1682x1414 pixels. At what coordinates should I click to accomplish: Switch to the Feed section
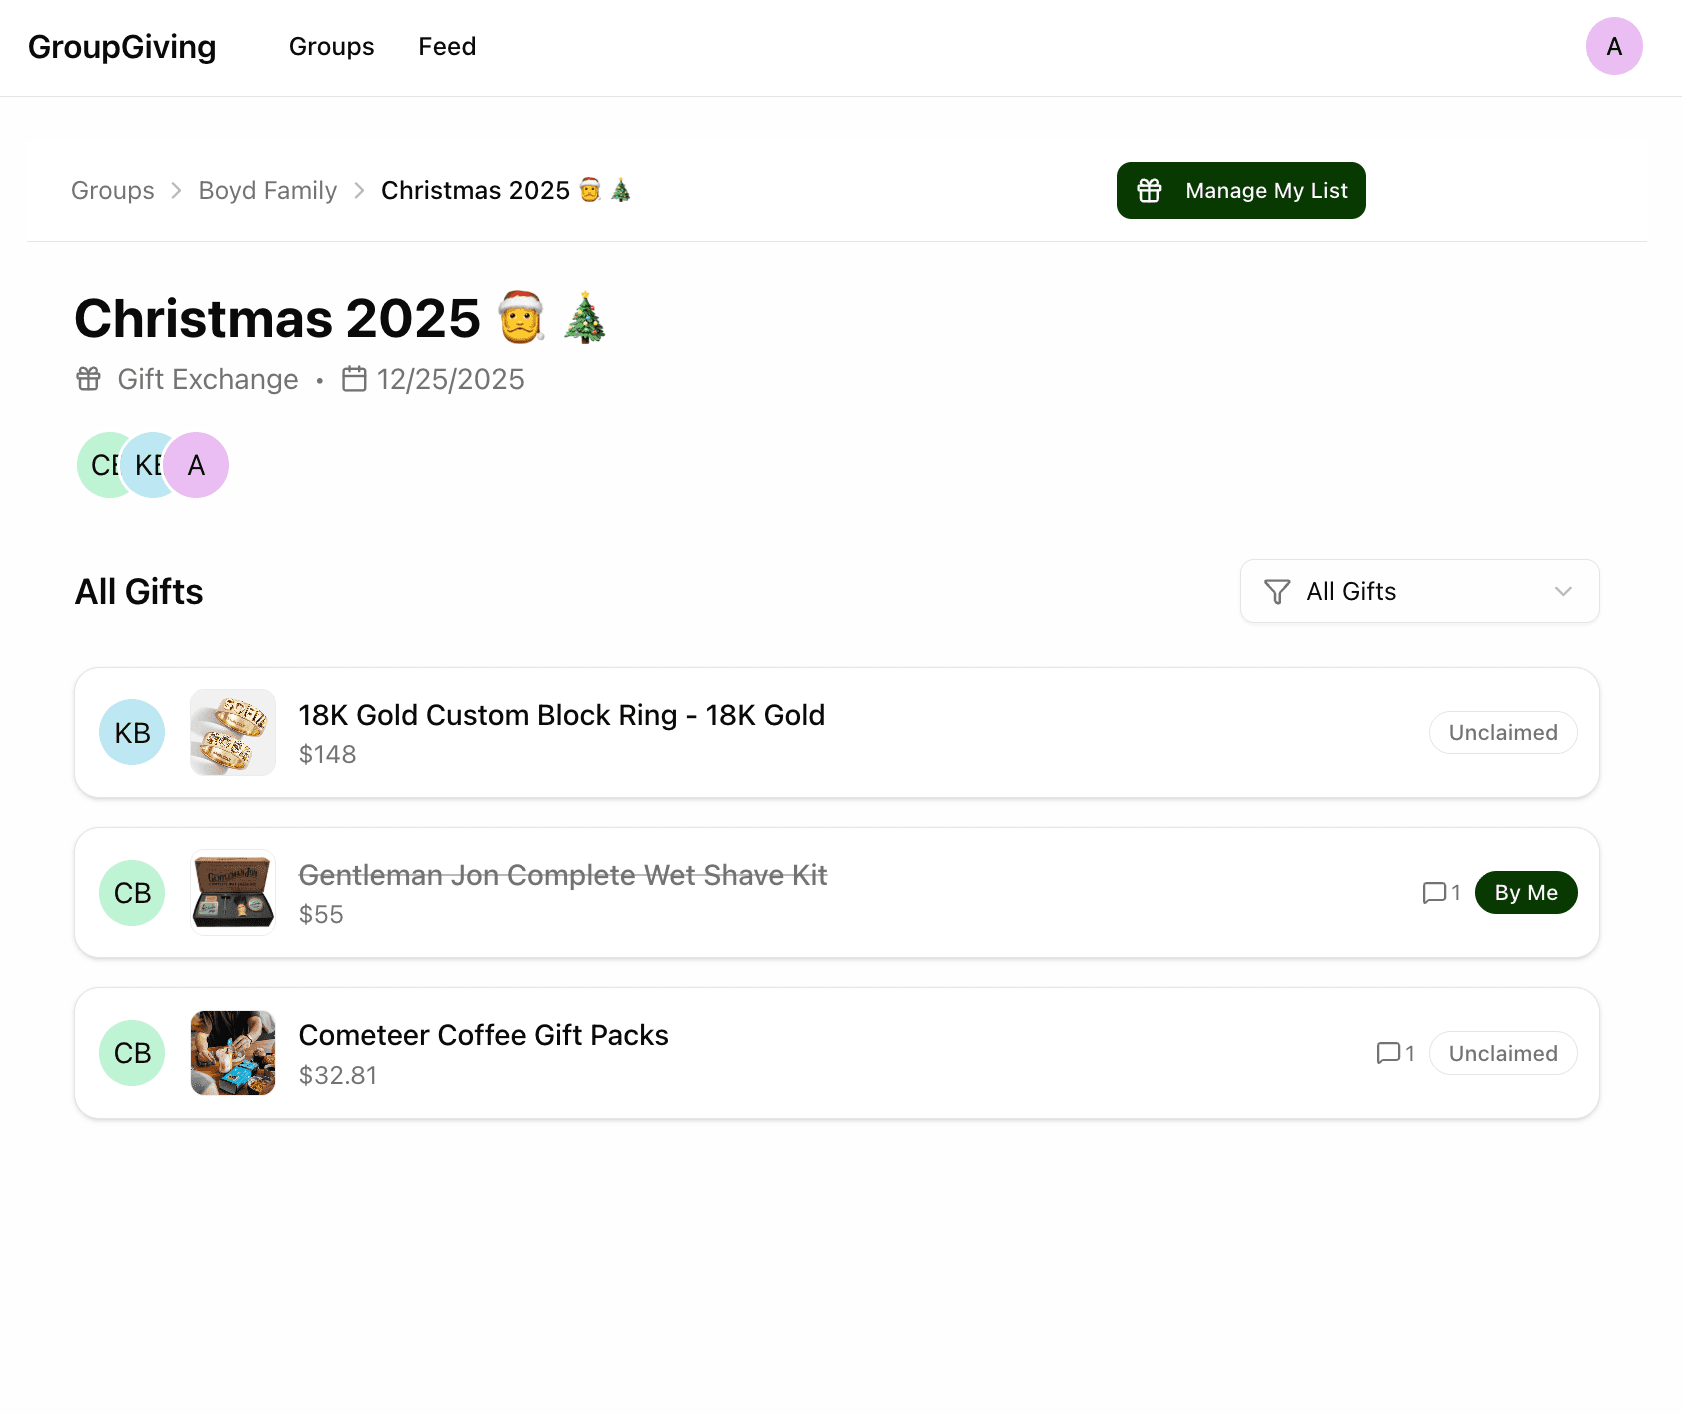coord(447,46)
